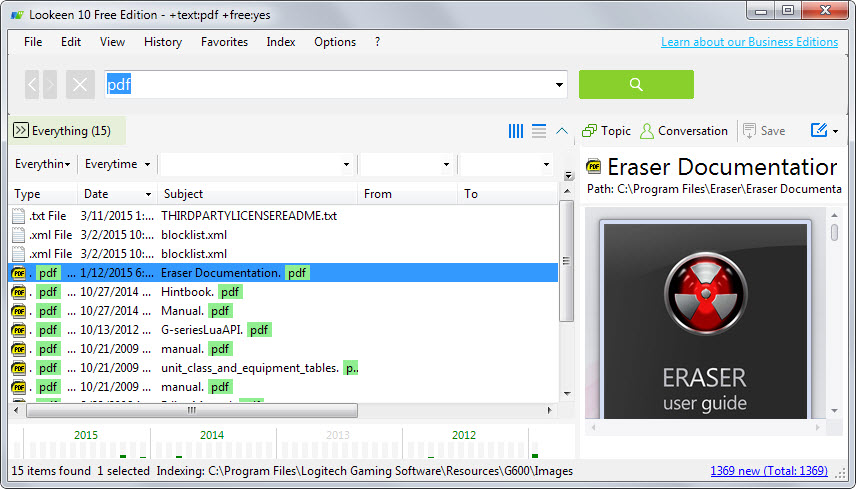Click the PDF icon of G-seriesLuaAPI row
This screenshot has width=856, height=489.
coord(19,330)
